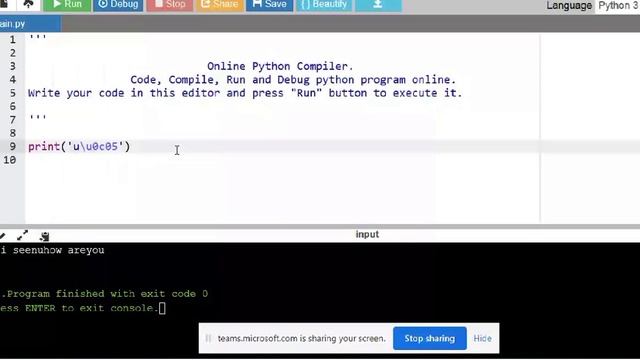Viewport: 640px width, 360px height.
Task: Save the project with Save button
Action: 269,4
